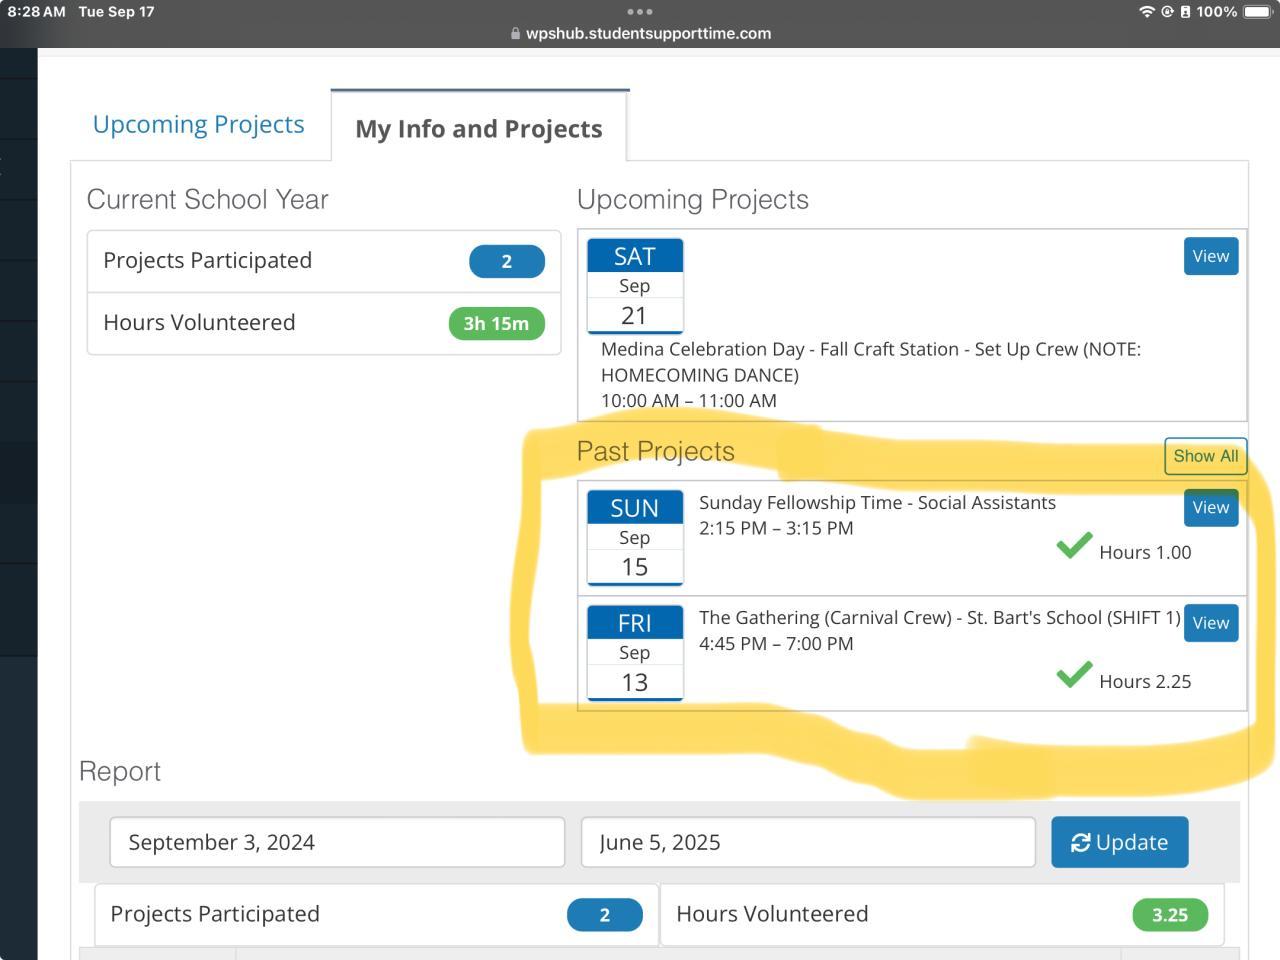Tap the battery icon in status bar
This screenshot has height=960, width=1280.
(1257, 12)
